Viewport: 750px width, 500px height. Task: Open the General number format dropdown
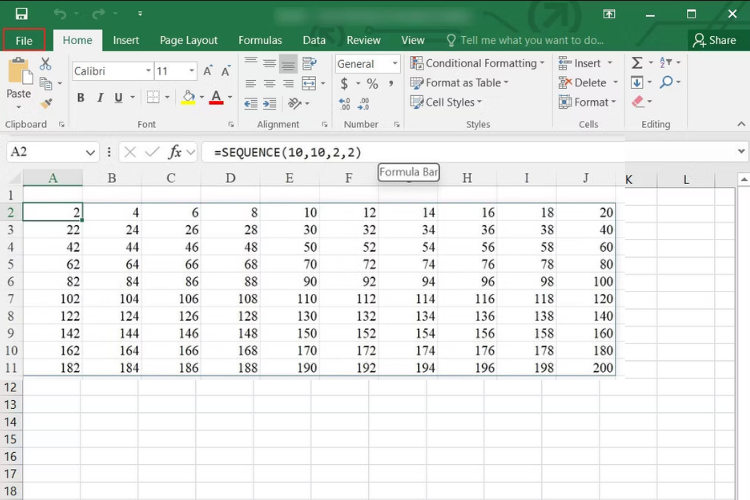[395, 64]
